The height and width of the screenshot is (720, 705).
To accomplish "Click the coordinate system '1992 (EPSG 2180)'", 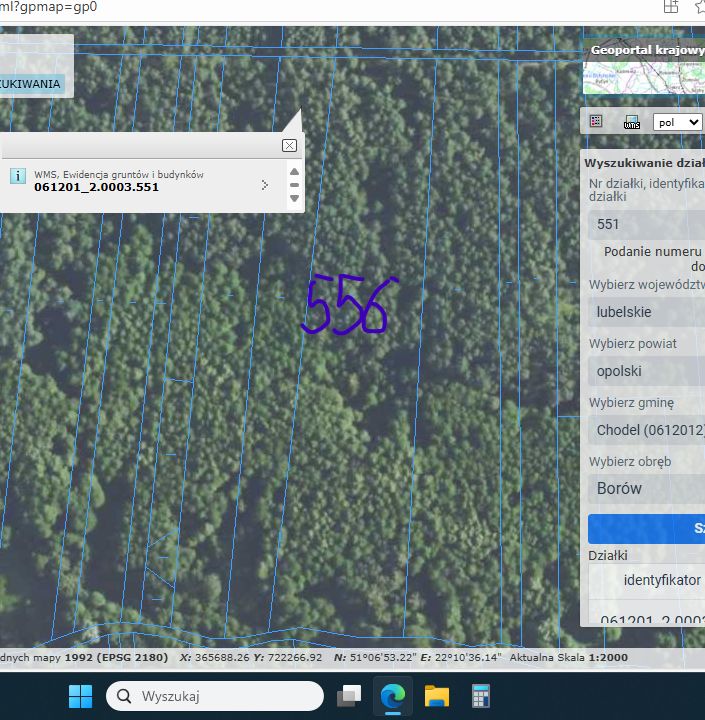I will (x=116, y=657).
